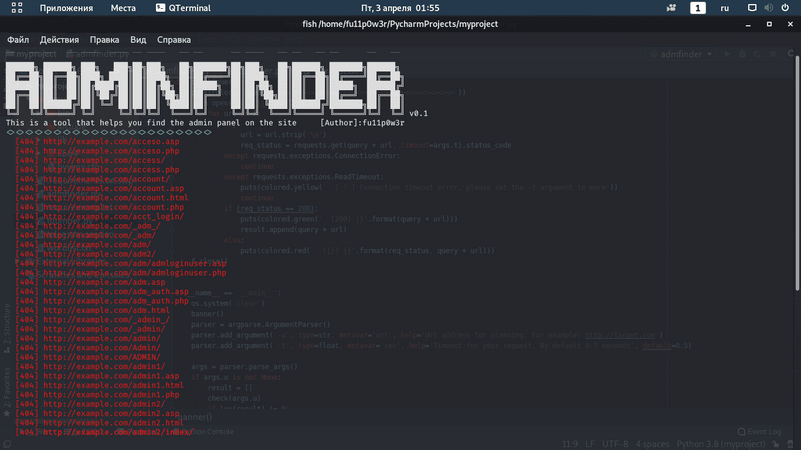Click the v0.1 version text
This screenshot has width=801, height=450.
click(418, 113)
